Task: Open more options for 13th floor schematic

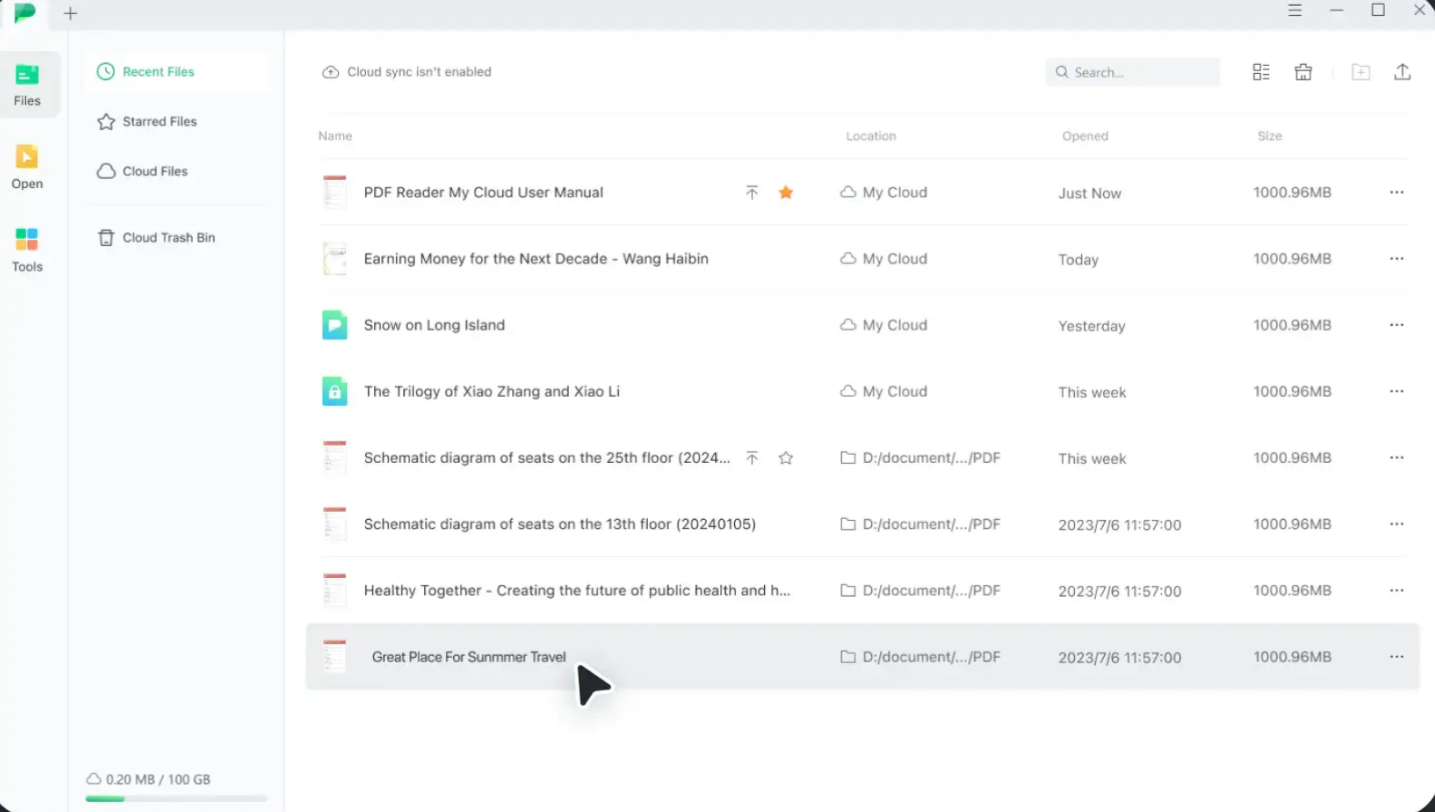Action: (1397, 524)
